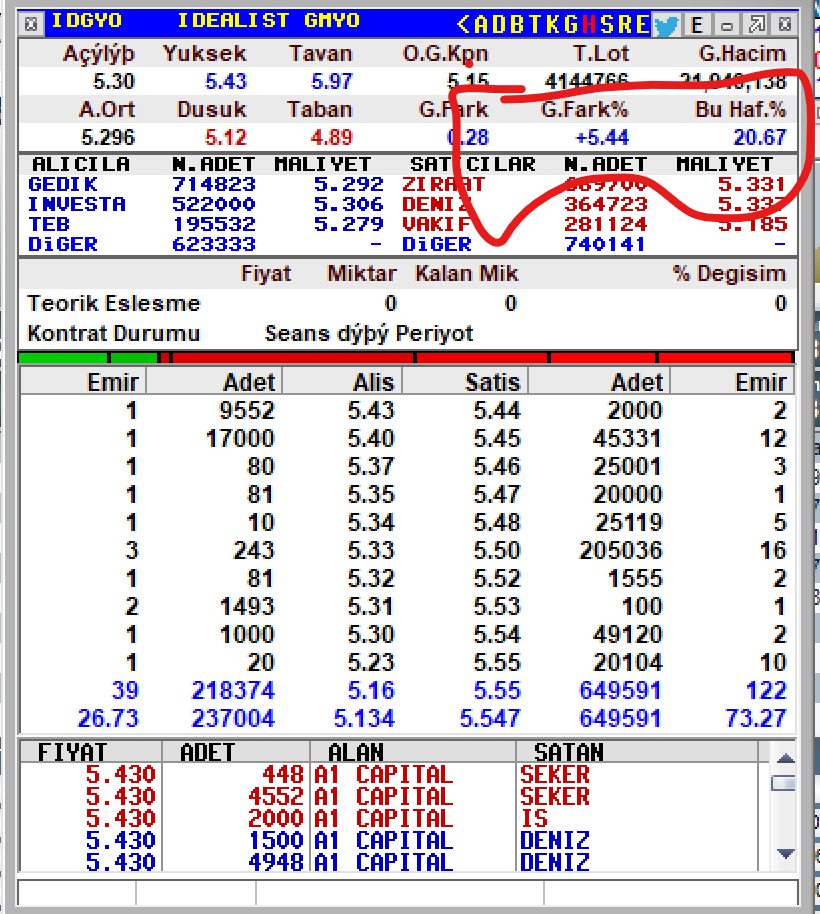Click the buyer quantity '714823'

click(214, 185)
